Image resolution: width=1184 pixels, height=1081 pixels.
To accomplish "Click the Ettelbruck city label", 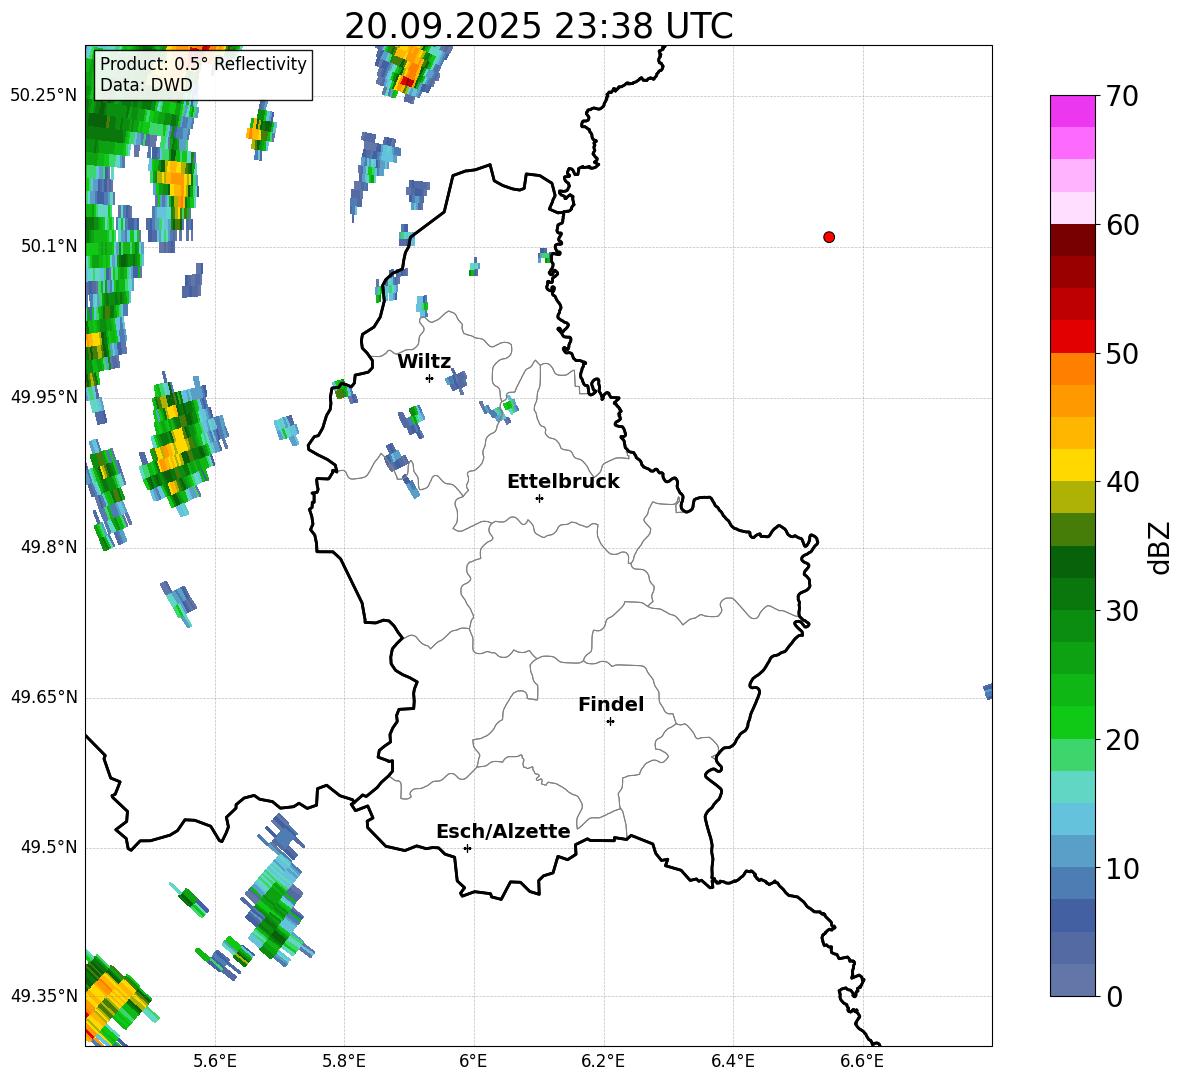I will tap(563, 482).
